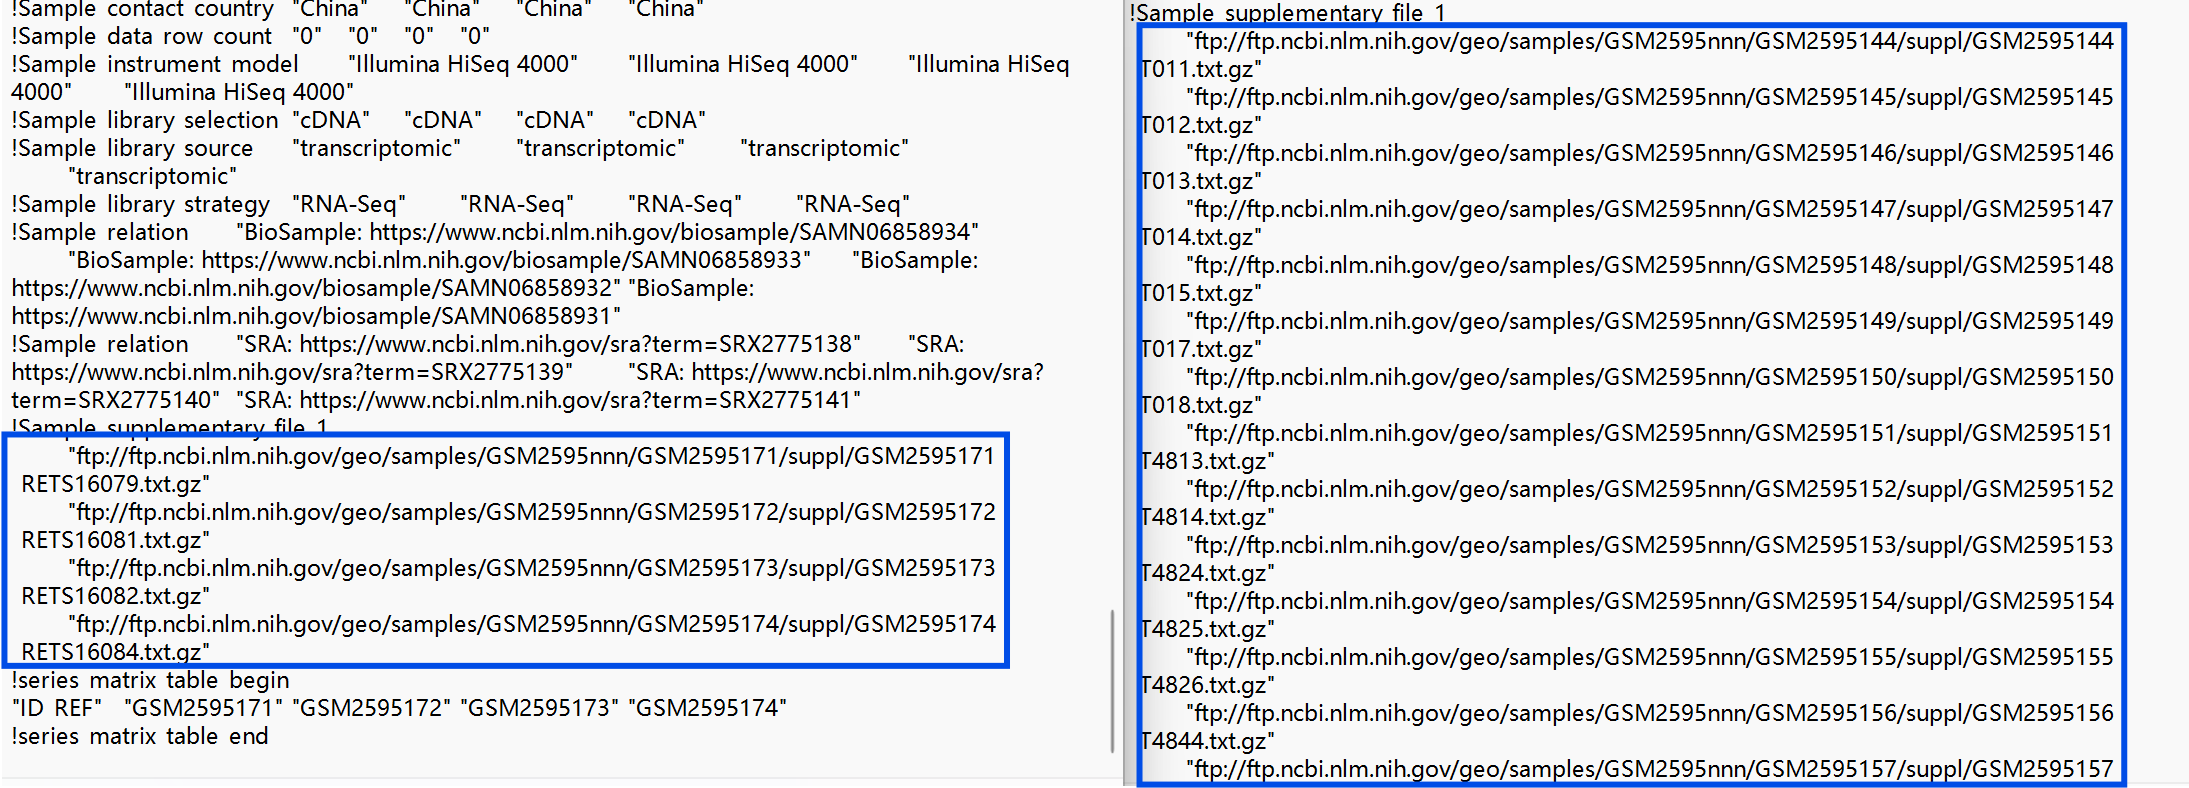Click the "GSM2595174" entry in the ID REF row
The height and width of the screenshot is (788, 2189).
pos(709,708)
